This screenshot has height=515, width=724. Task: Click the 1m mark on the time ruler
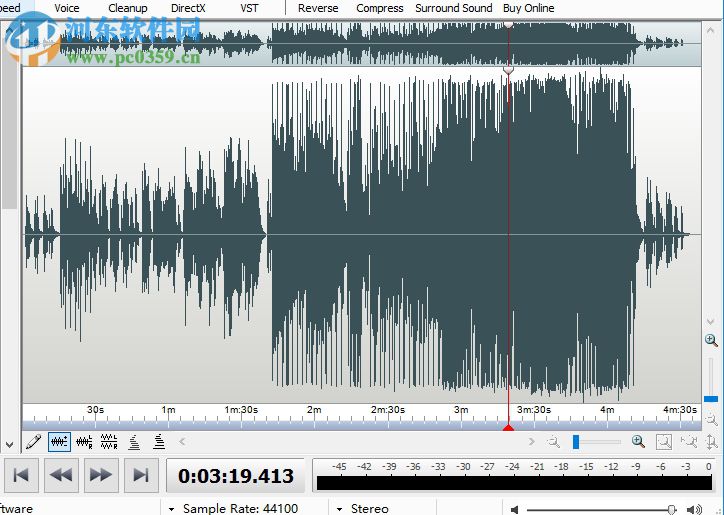[x=168, y=410]
